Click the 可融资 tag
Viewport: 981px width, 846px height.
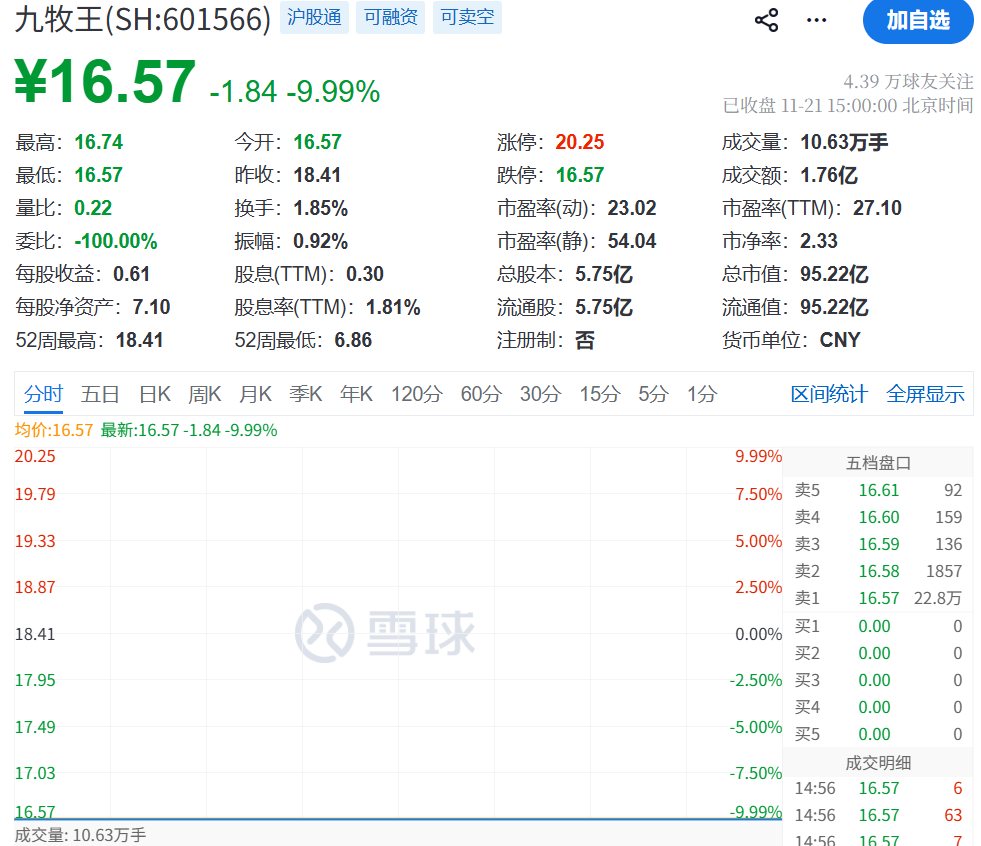coord(390,18)
